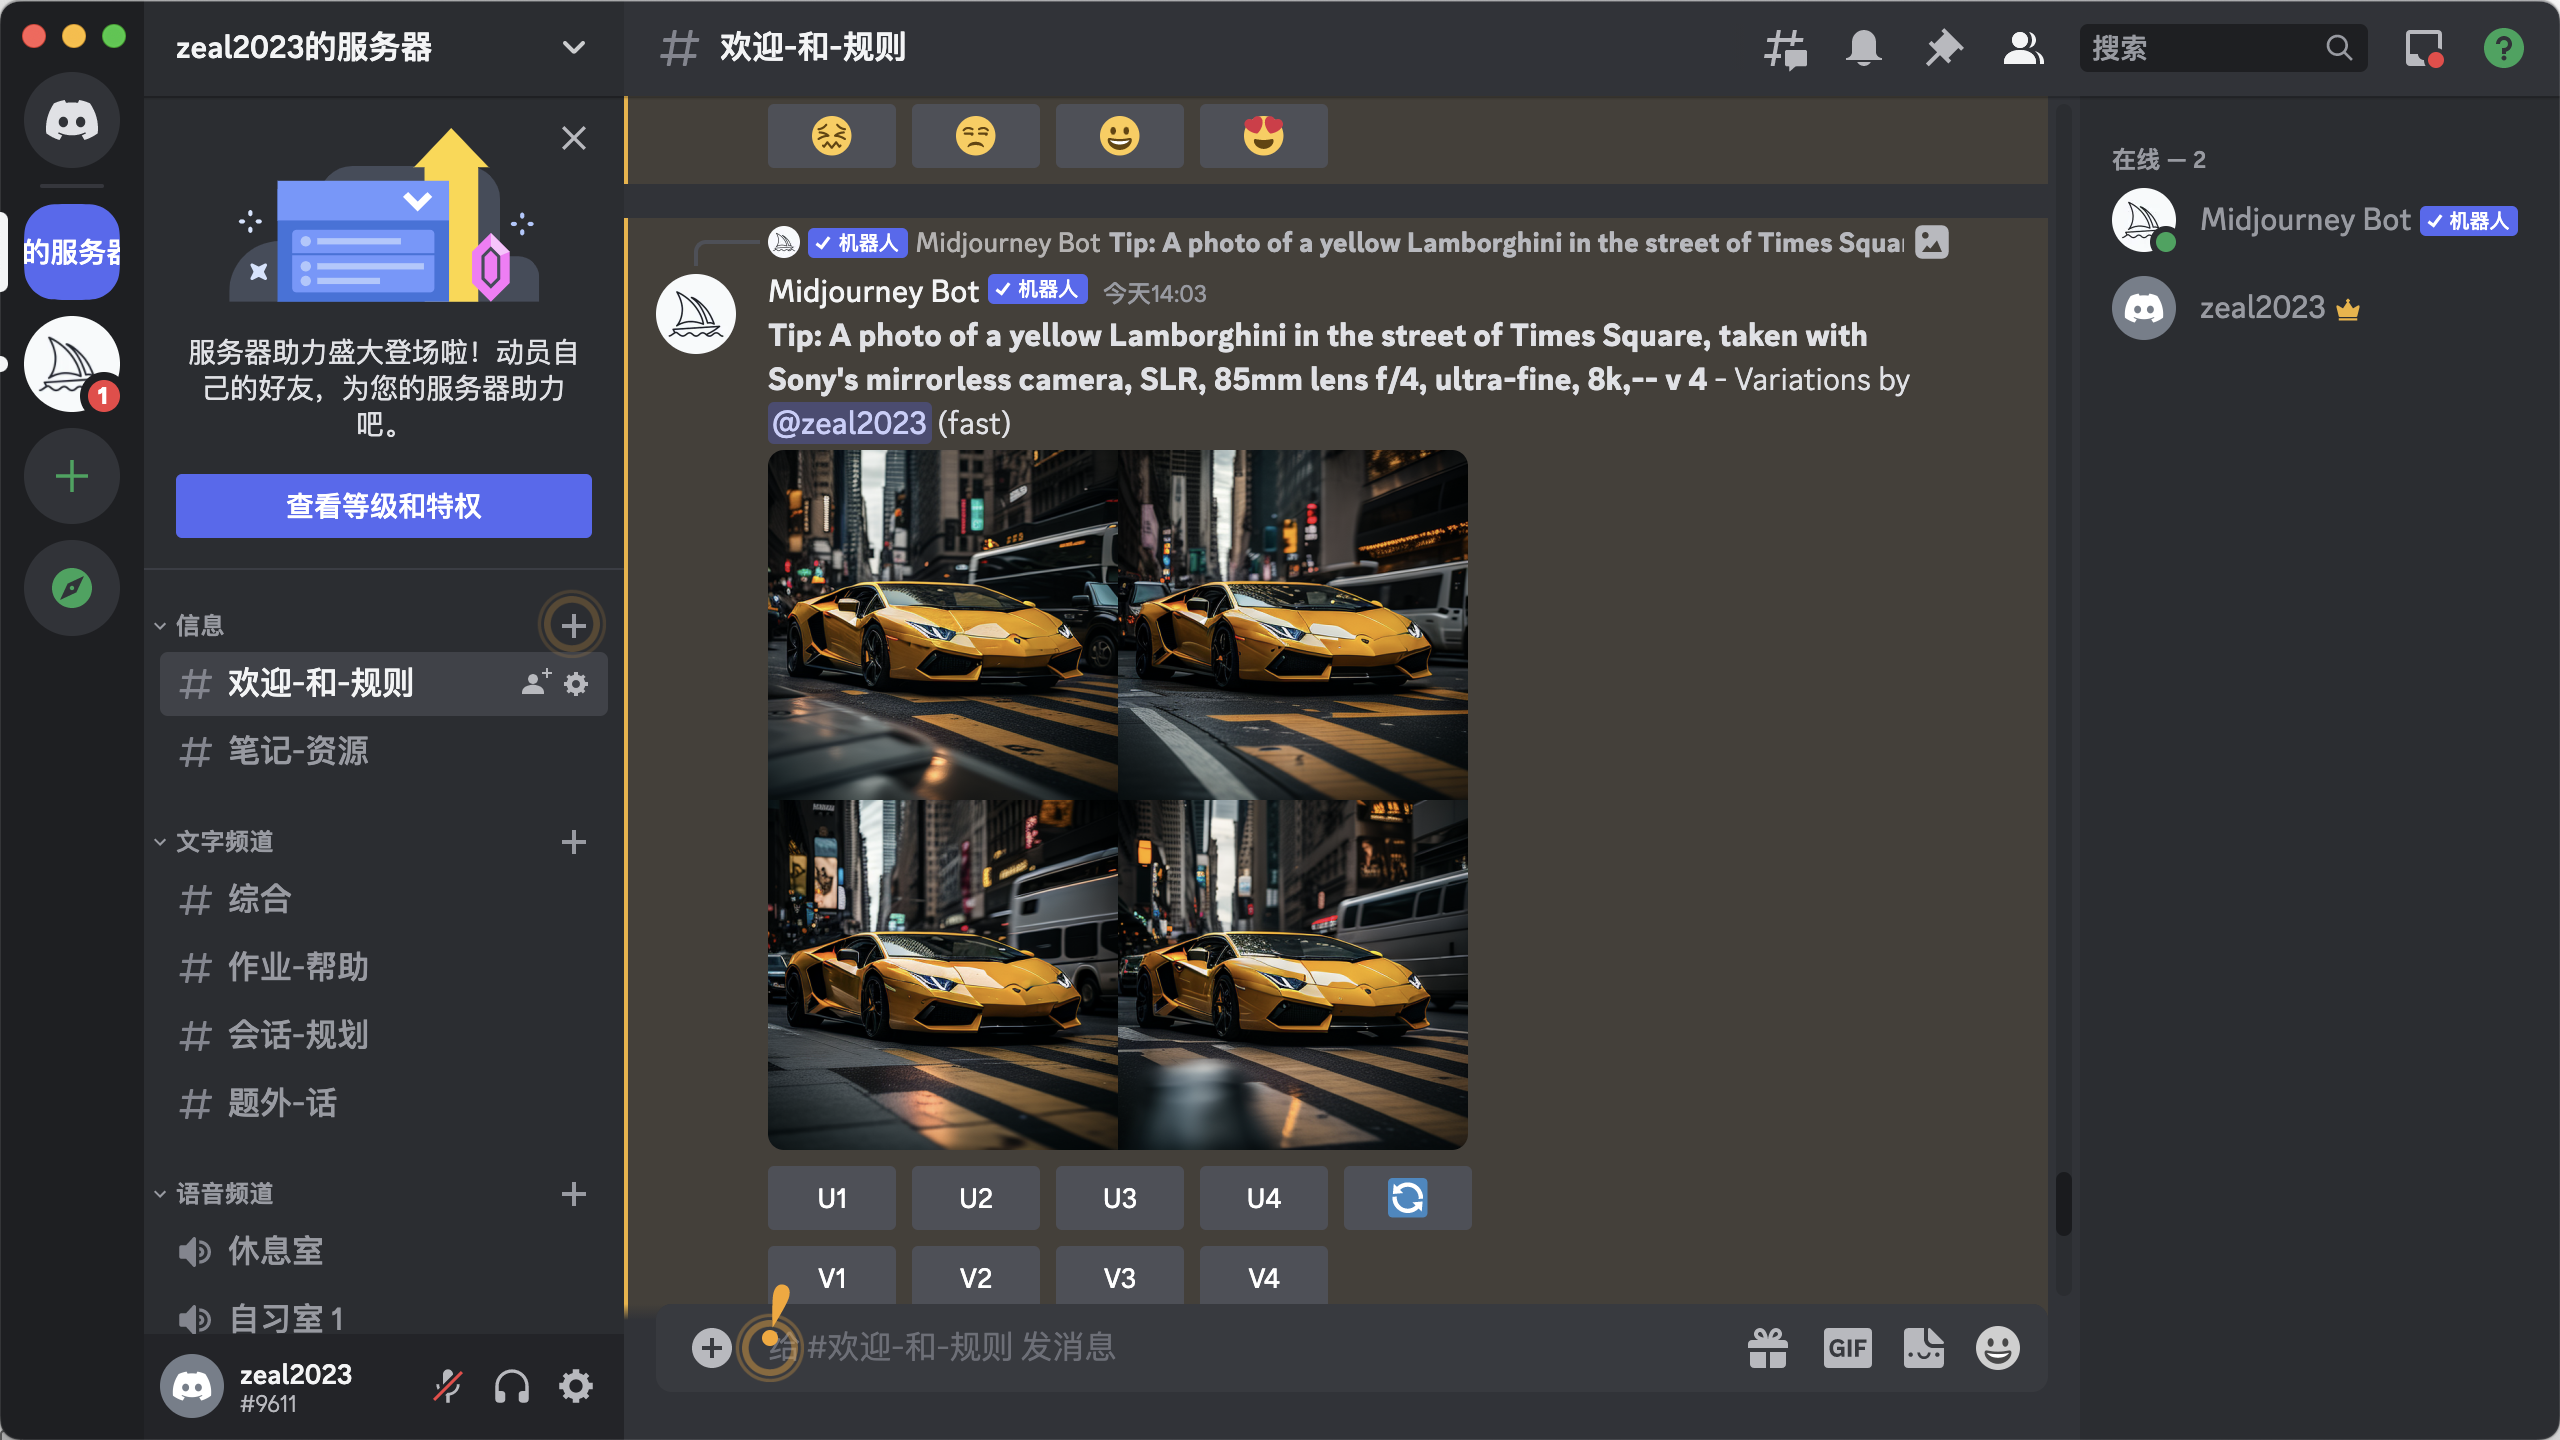The height and width of the screenshot is (1440, 2560).
Task: Toggle deafen with the headphones icon
Action: pyautogui.click(x=512, y=1386)
